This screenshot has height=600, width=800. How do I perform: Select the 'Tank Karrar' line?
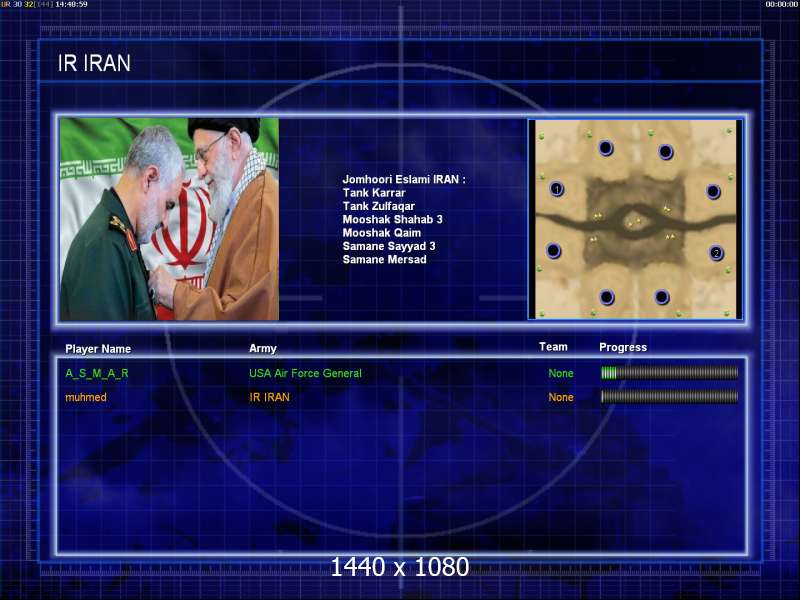click(374, 193)
